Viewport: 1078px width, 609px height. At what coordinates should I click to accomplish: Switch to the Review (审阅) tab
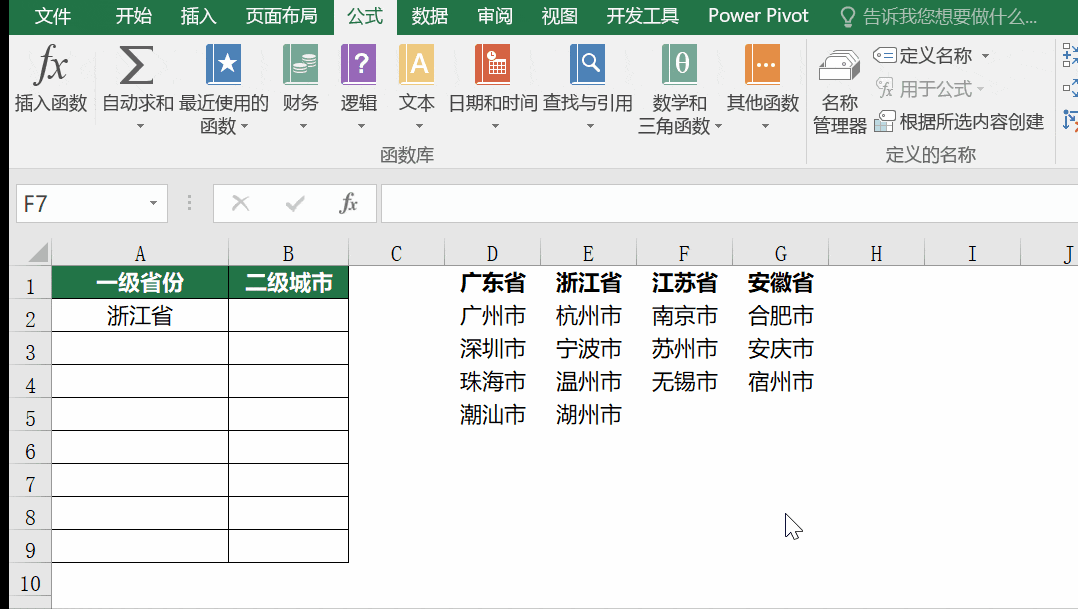tap(495, 16)
